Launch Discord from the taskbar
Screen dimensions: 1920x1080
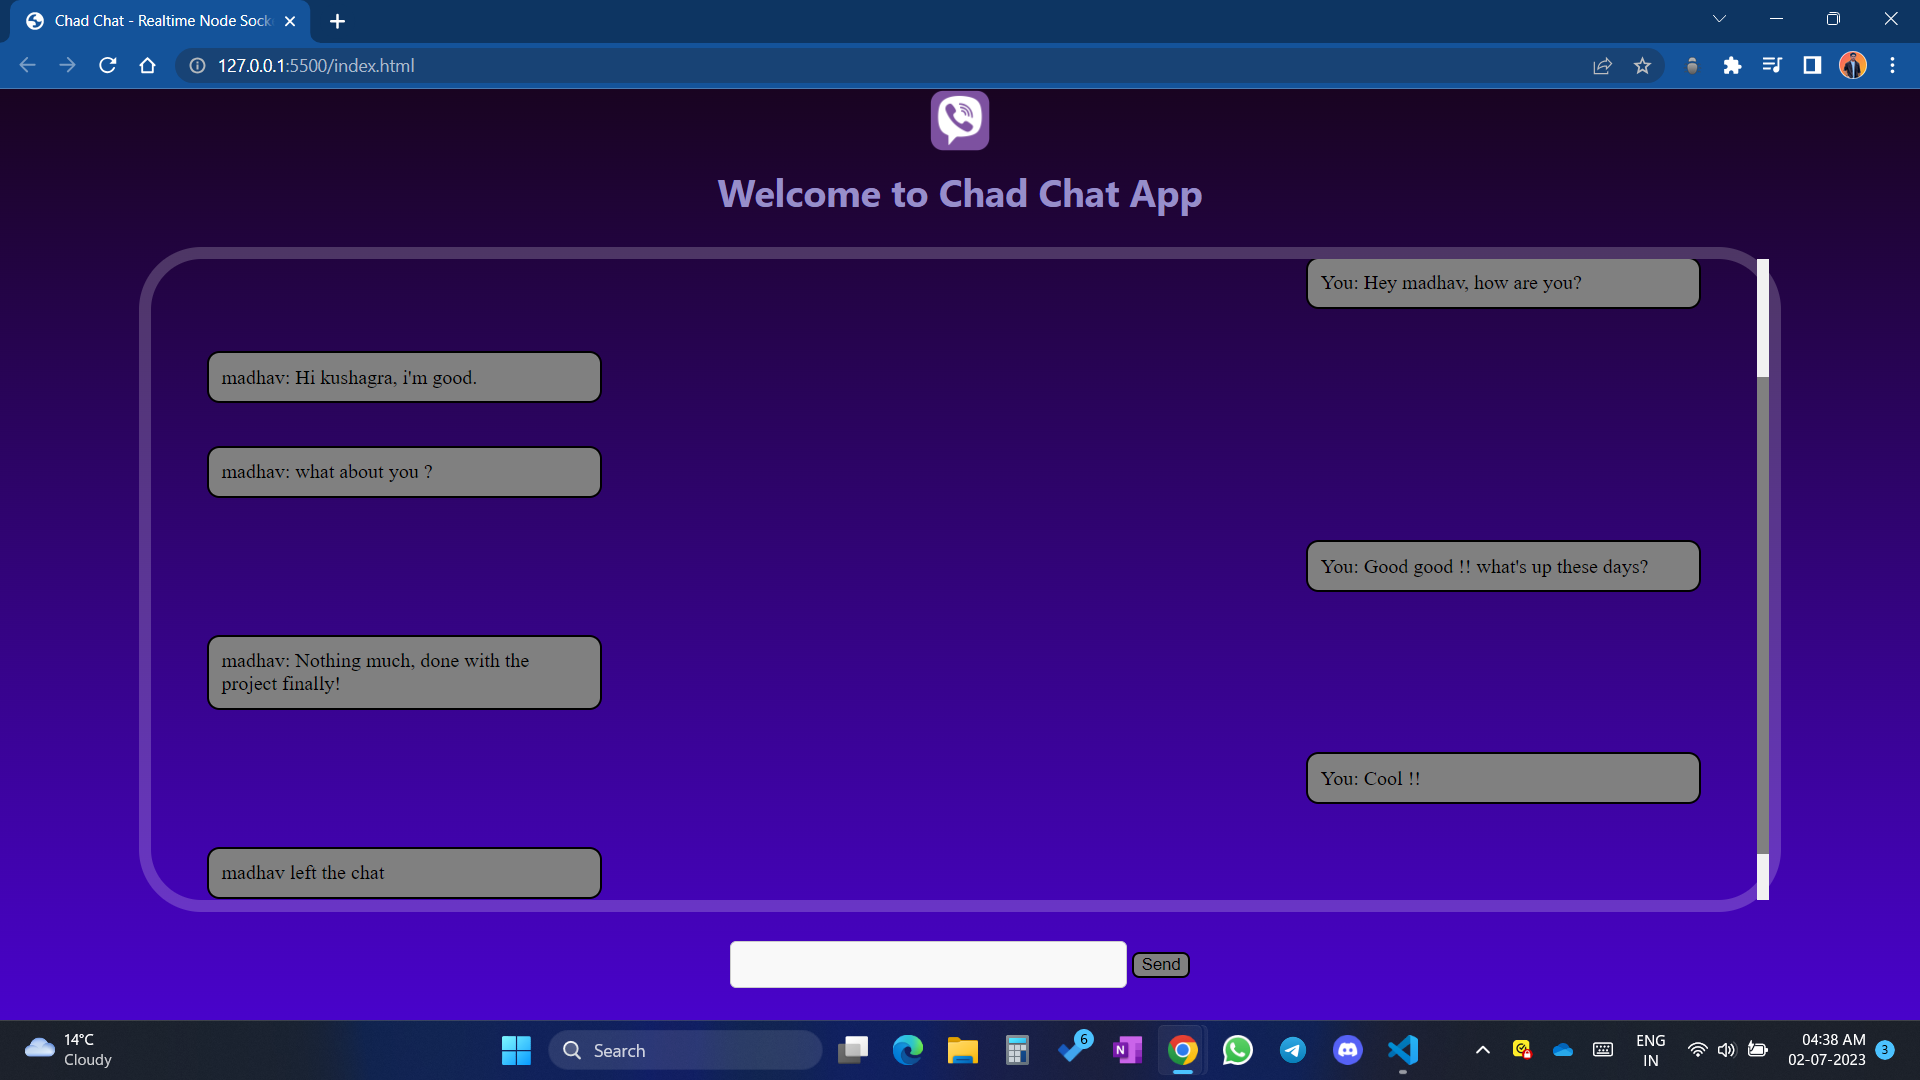point(1348,1050)
